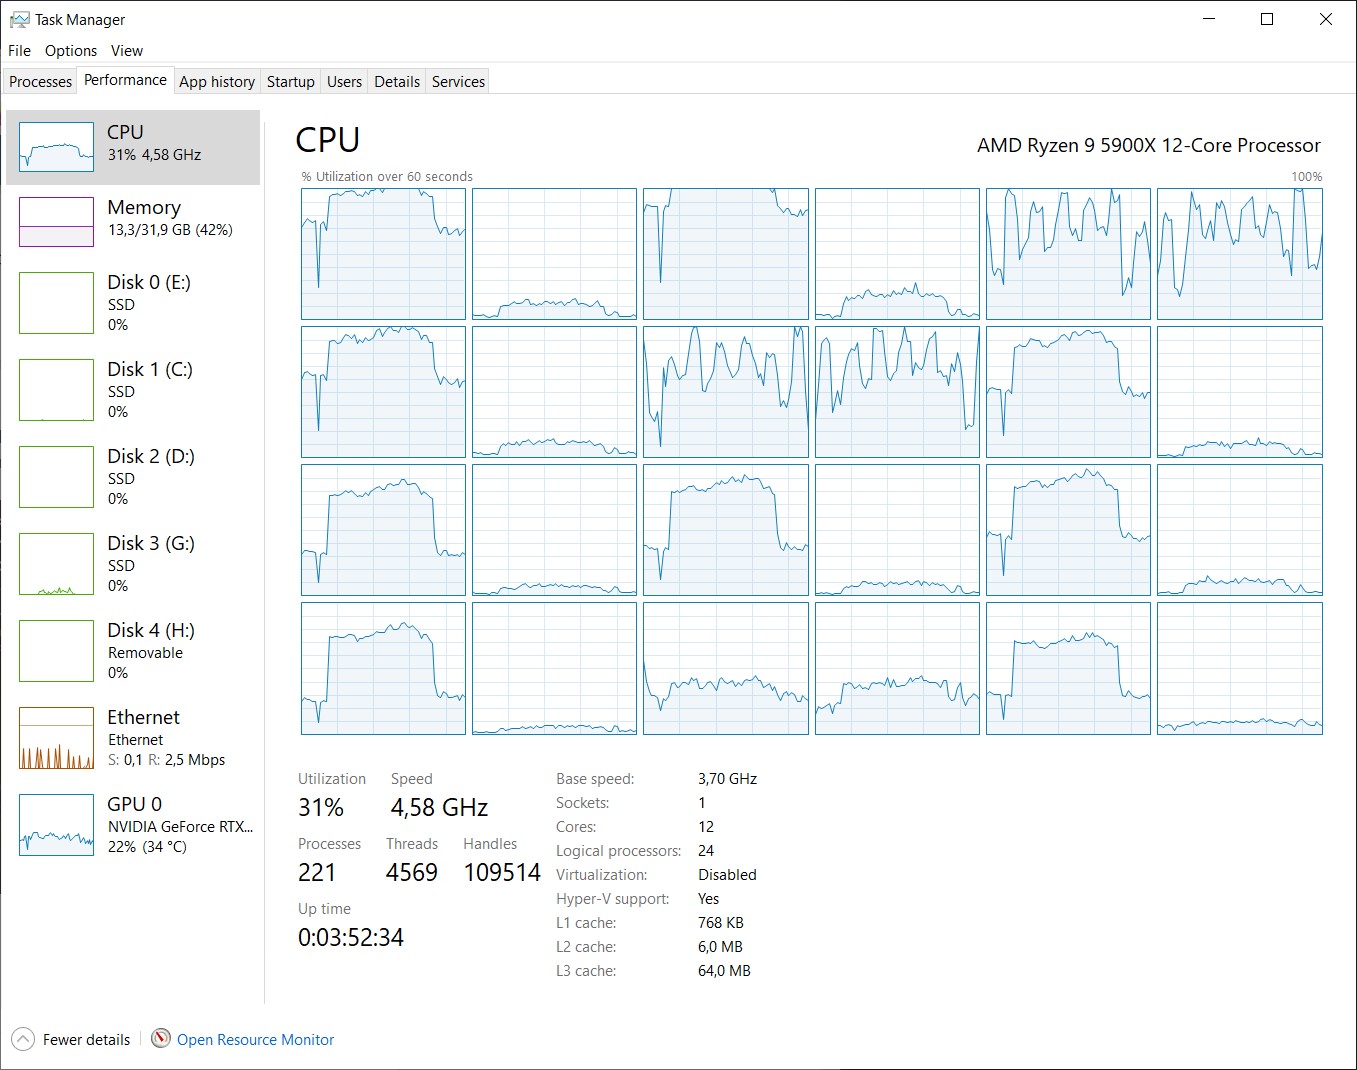Close the Task Manager window

click(x=1326, y=19)
